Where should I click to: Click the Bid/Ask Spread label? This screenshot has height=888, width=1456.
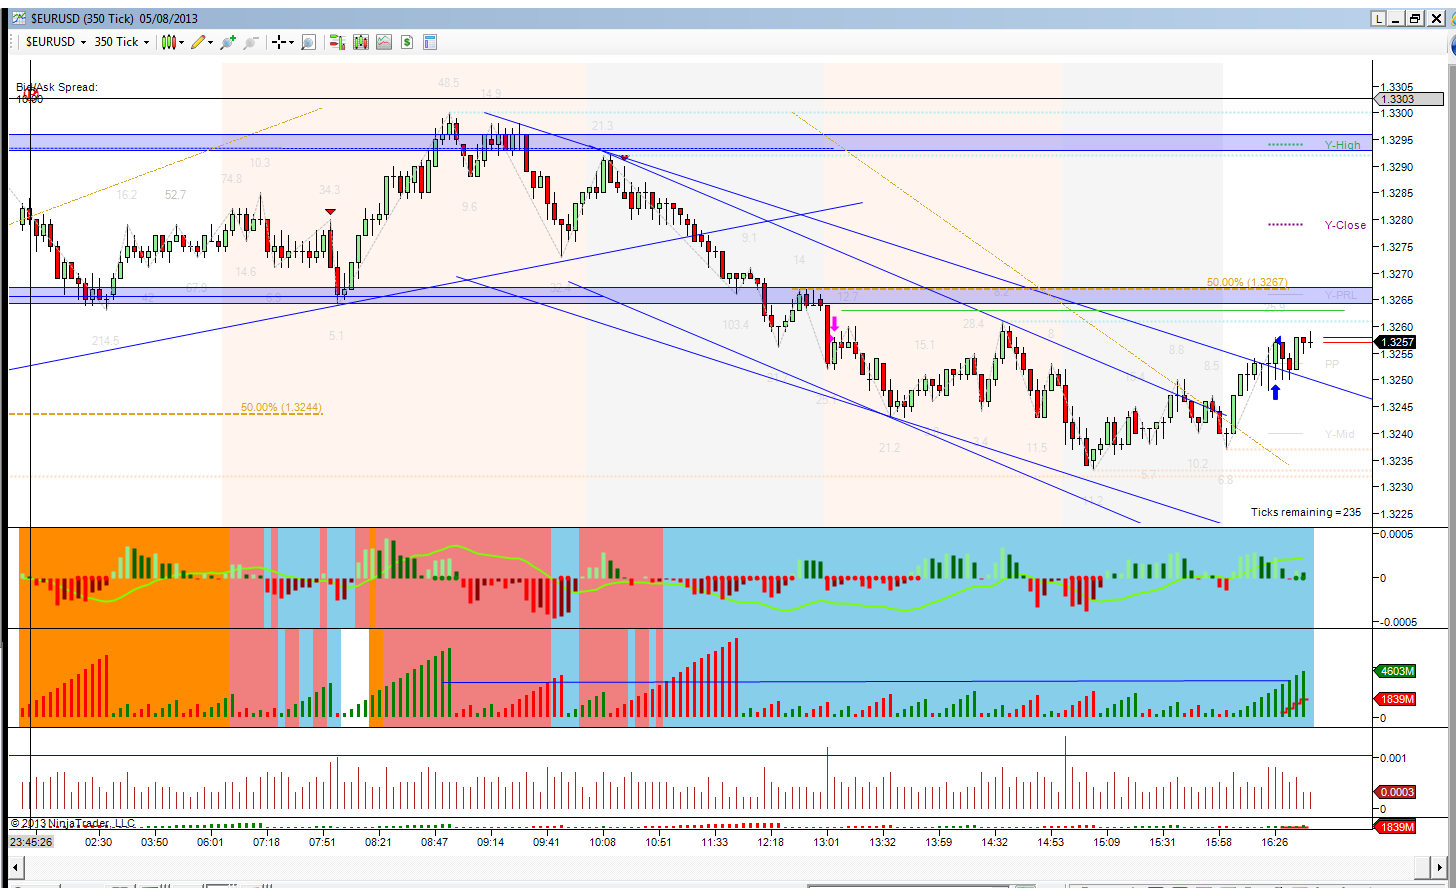(x=57, y=87)
